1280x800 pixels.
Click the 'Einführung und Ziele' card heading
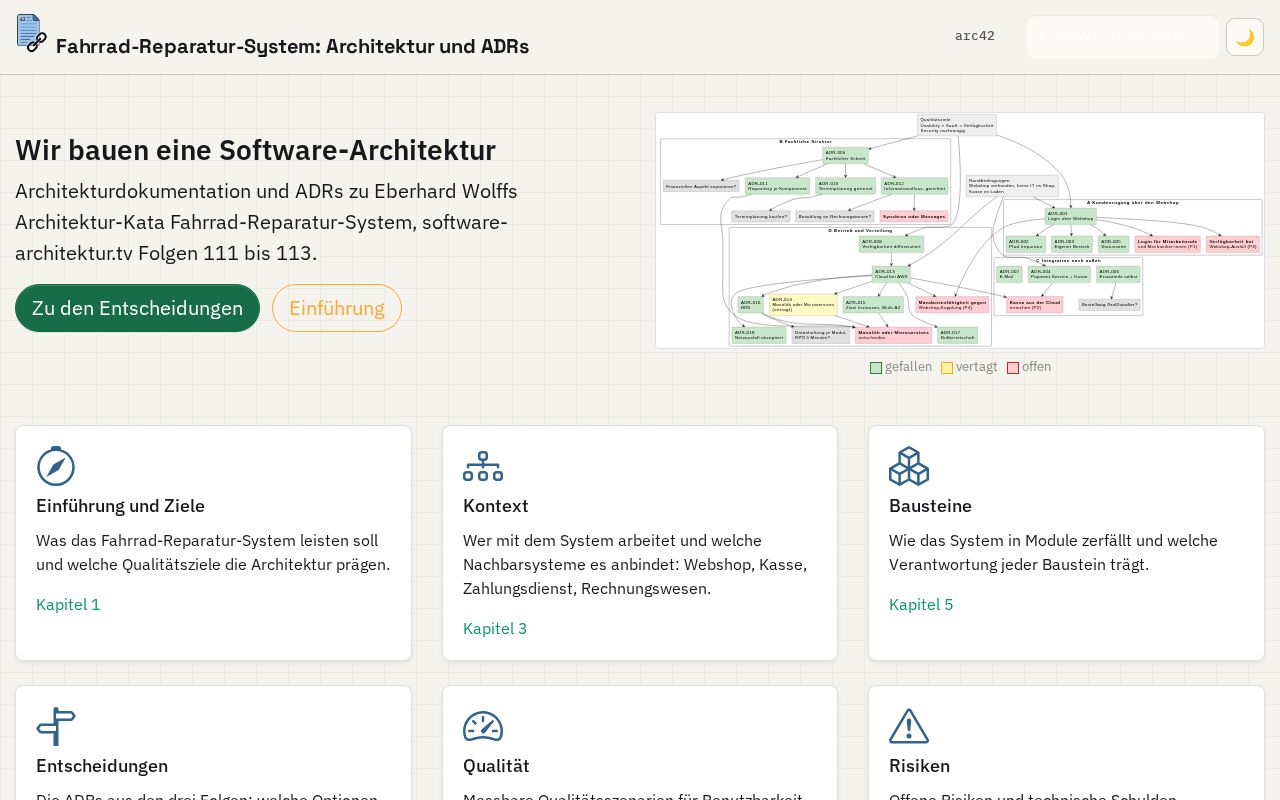[x=120, y=506]
